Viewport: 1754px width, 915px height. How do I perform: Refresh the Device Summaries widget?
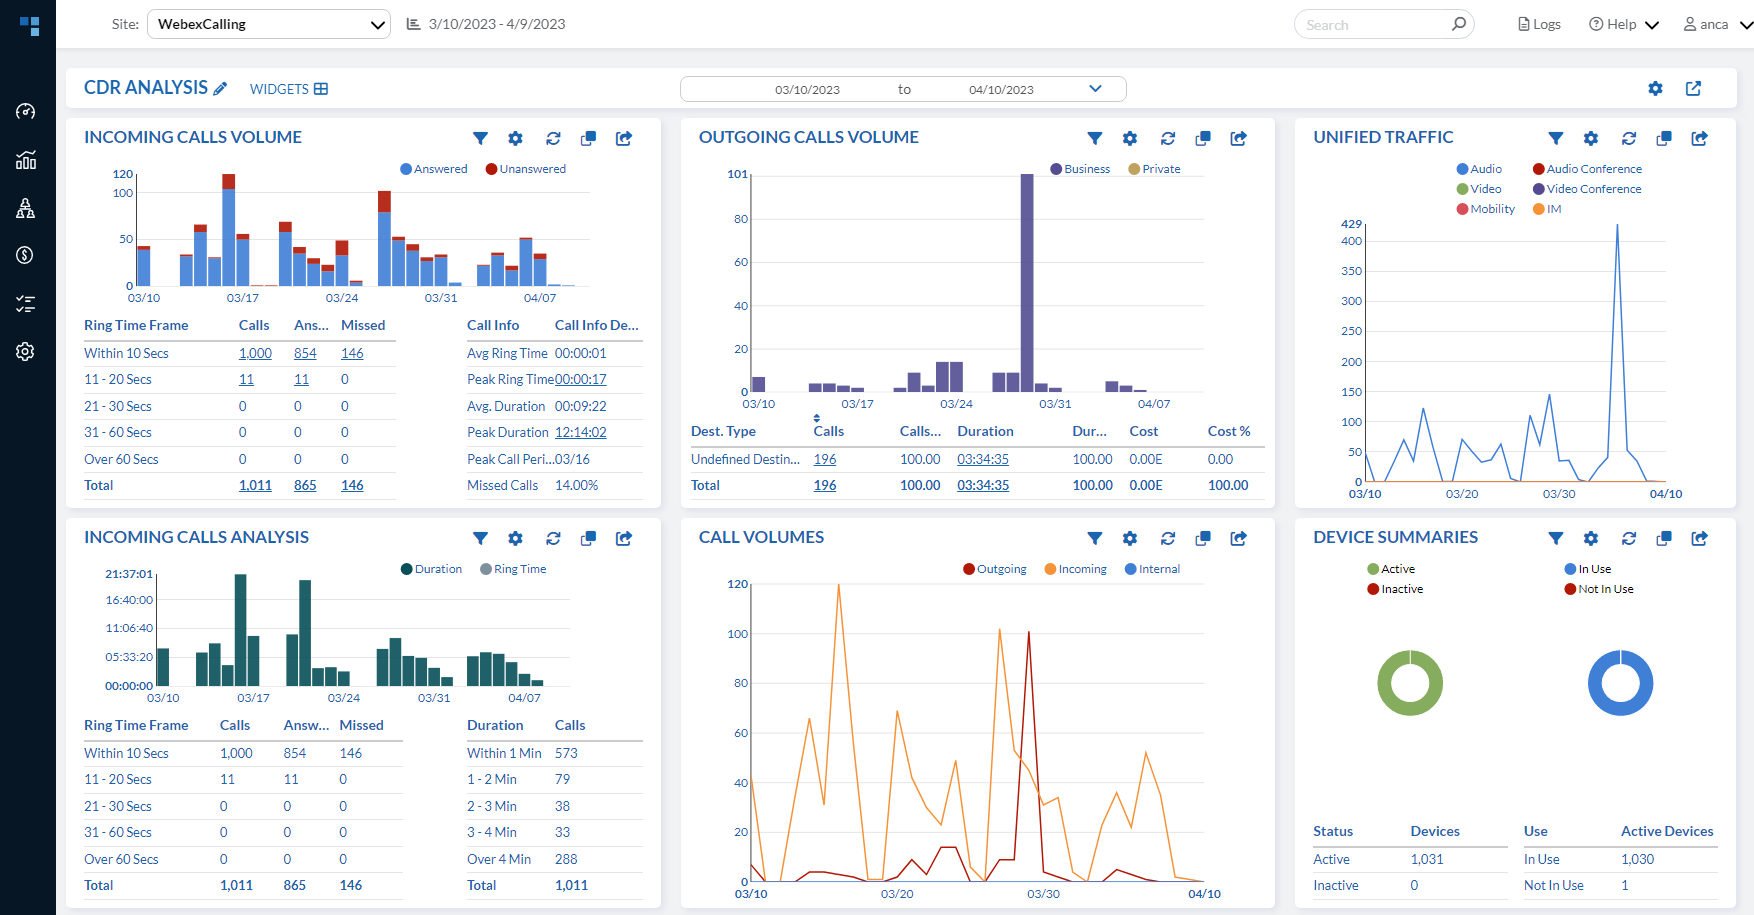coord(1629,538)
